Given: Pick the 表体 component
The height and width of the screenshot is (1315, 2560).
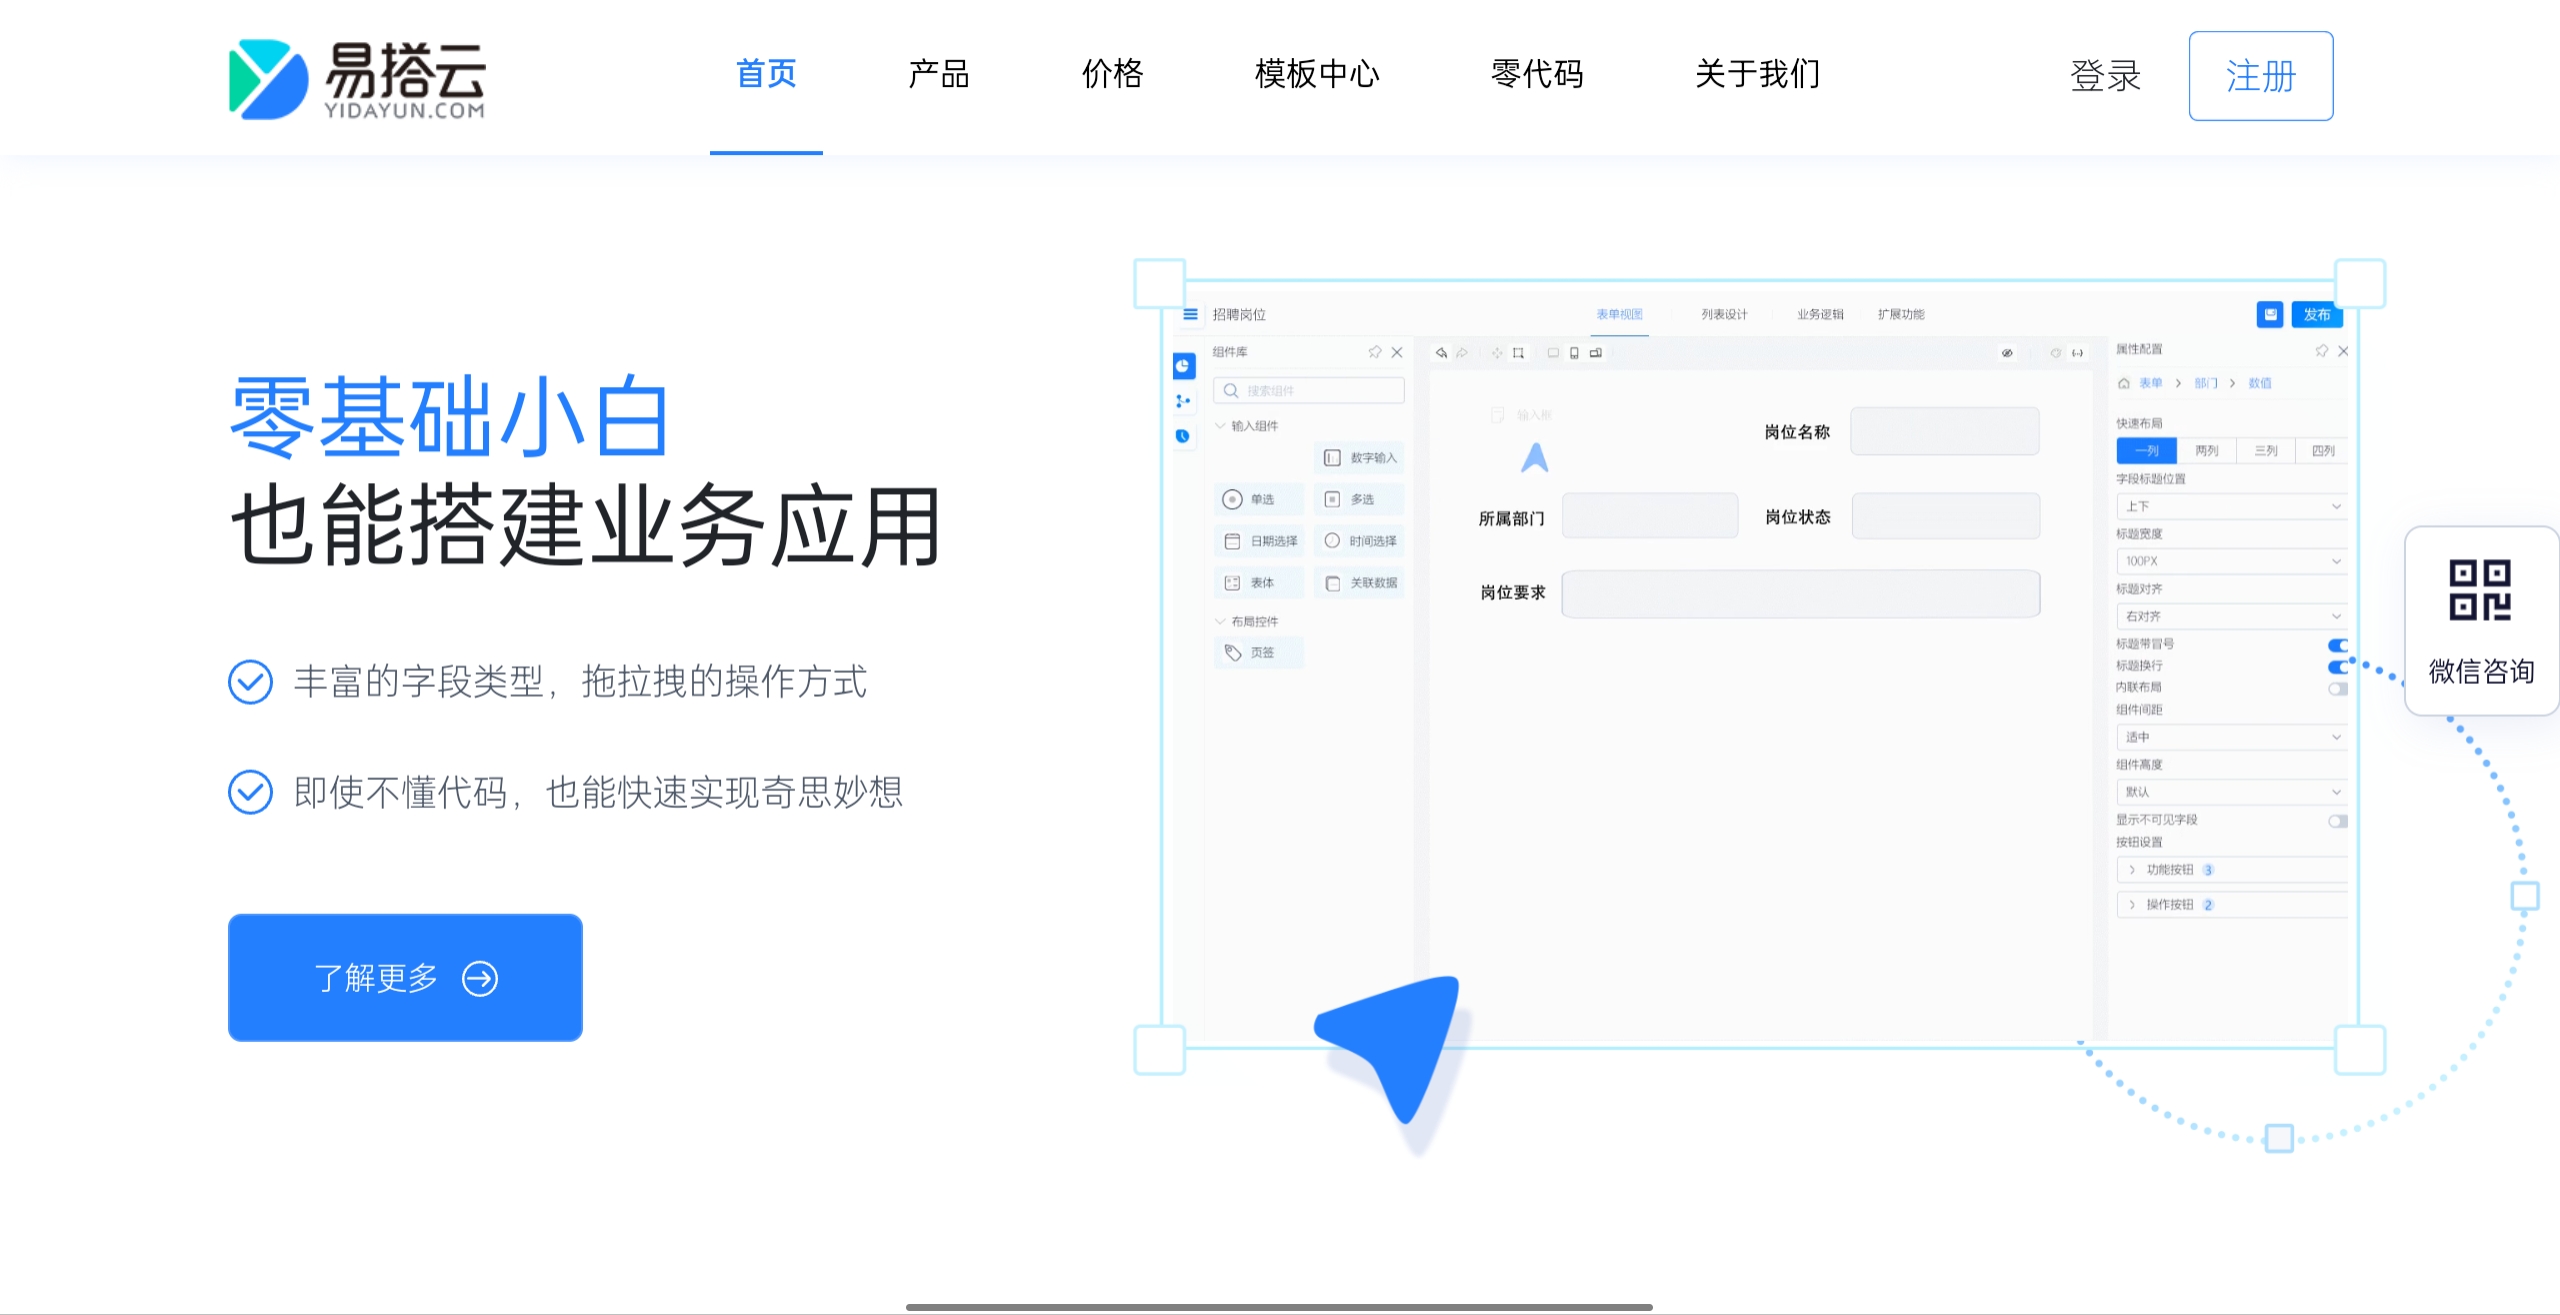Looking at the screenshot, I should [1259, 583].
